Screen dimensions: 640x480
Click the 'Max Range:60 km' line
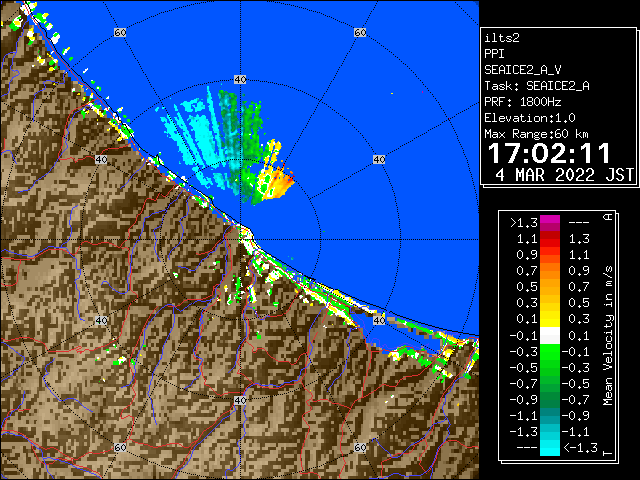click(x=536, y=134)
